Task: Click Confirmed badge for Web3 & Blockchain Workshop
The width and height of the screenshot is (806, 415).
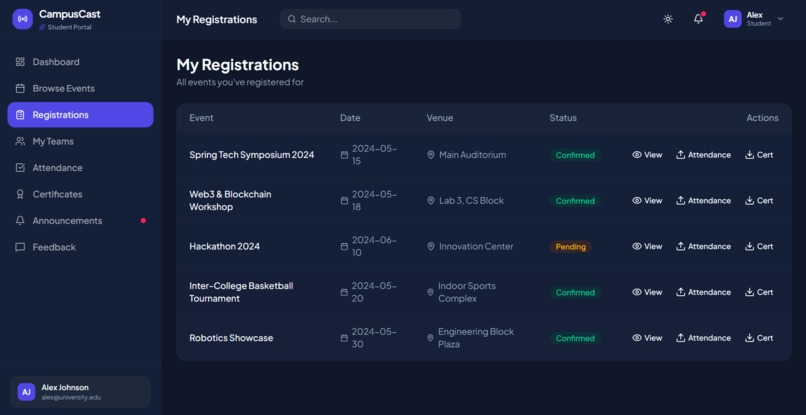Action: (575, 201)
